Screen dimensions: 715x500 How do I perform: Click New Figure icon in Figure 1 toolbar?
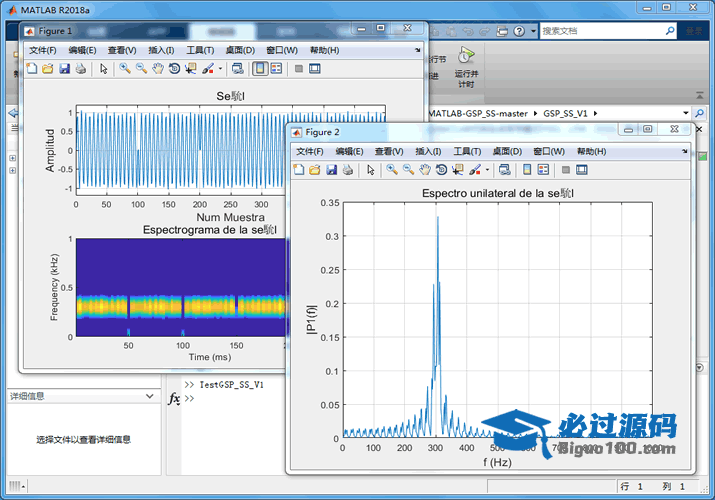click(31, 69)
